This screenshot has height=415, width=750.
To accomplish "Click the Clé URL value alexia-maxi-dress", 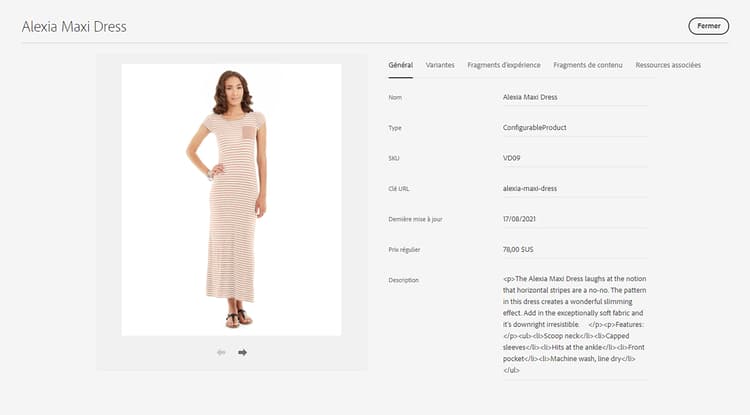I will tap(530, 188).
